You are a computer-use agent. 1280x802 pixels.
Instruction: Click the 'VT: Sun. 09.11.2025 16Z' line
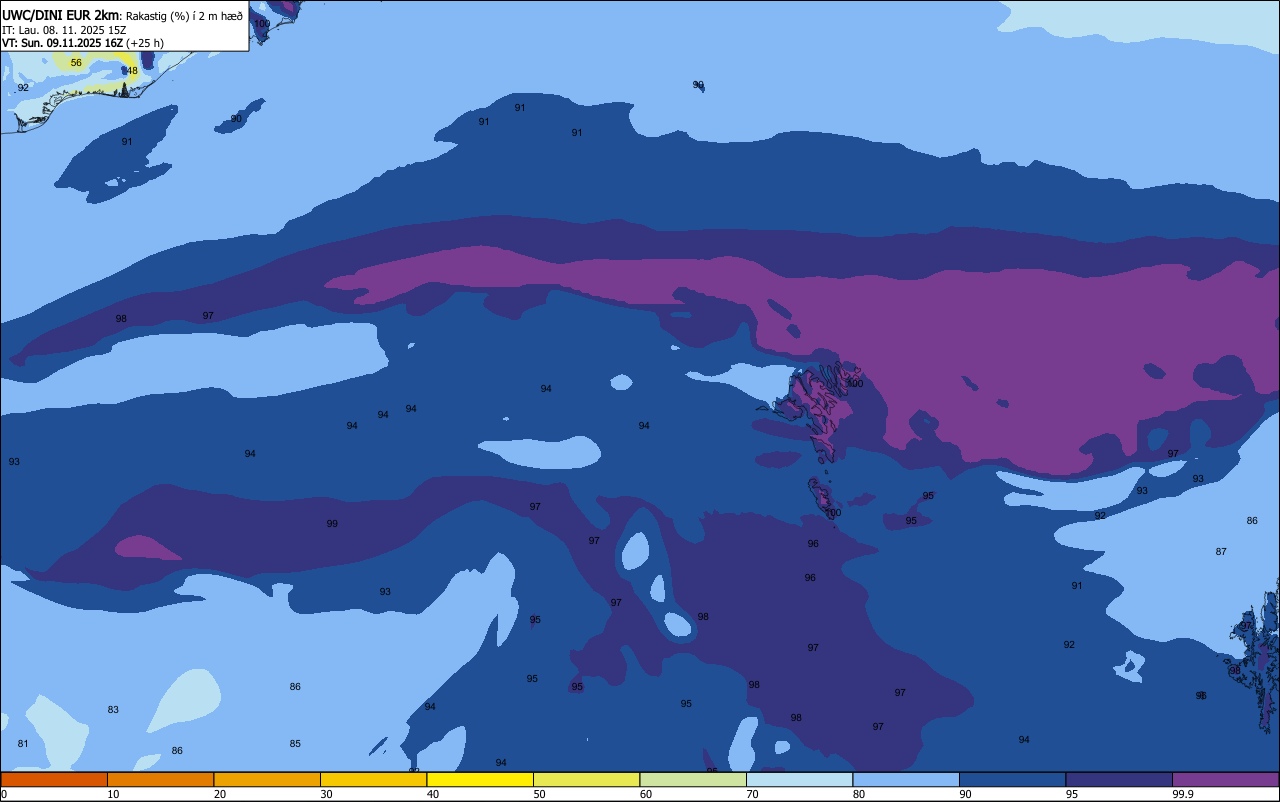pos(62,43)
